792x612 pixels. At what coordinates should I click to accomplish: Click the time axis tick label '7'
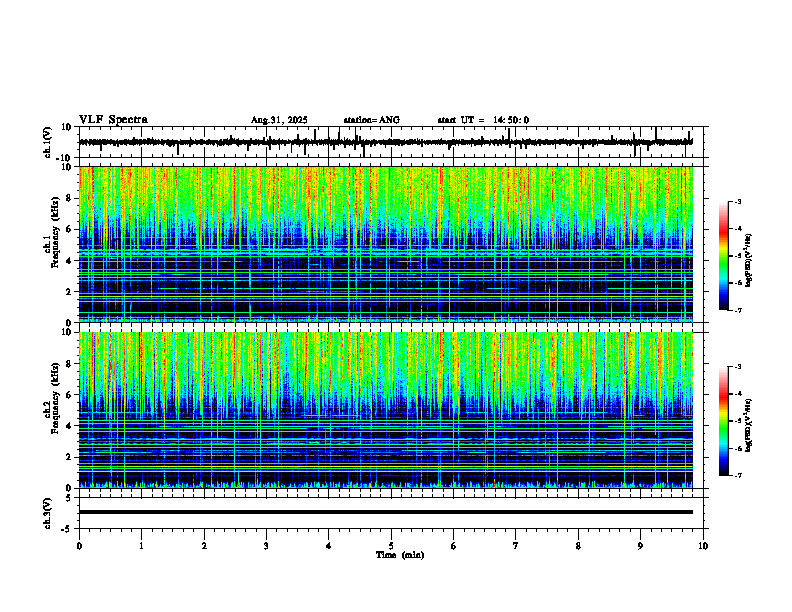pos(516,546)
